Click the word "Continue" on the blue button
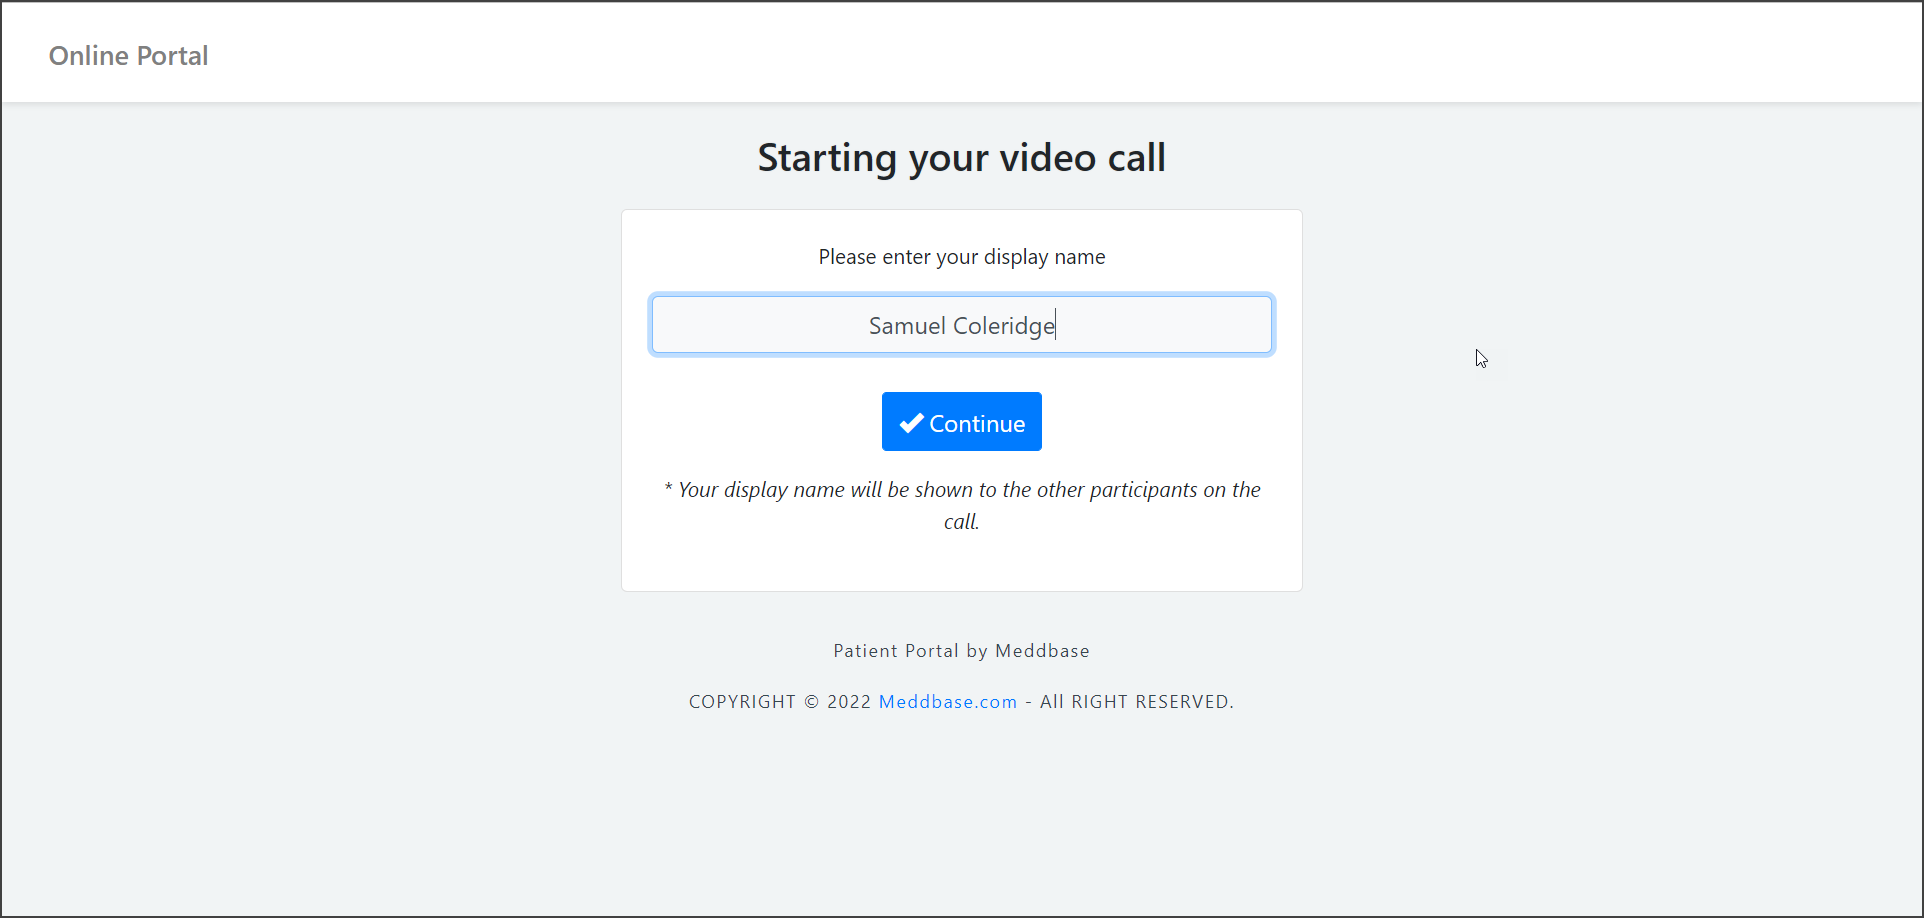 pos(977,424)
